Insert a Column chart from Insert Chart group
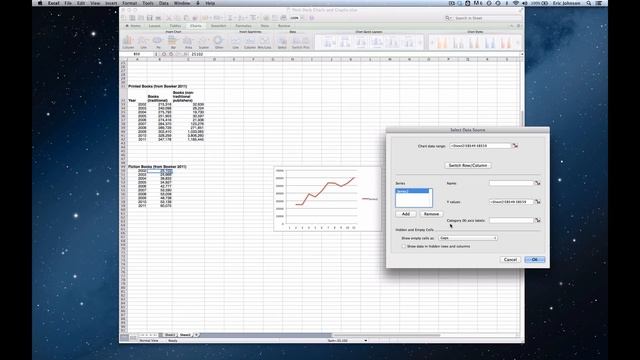 (128, 42)
